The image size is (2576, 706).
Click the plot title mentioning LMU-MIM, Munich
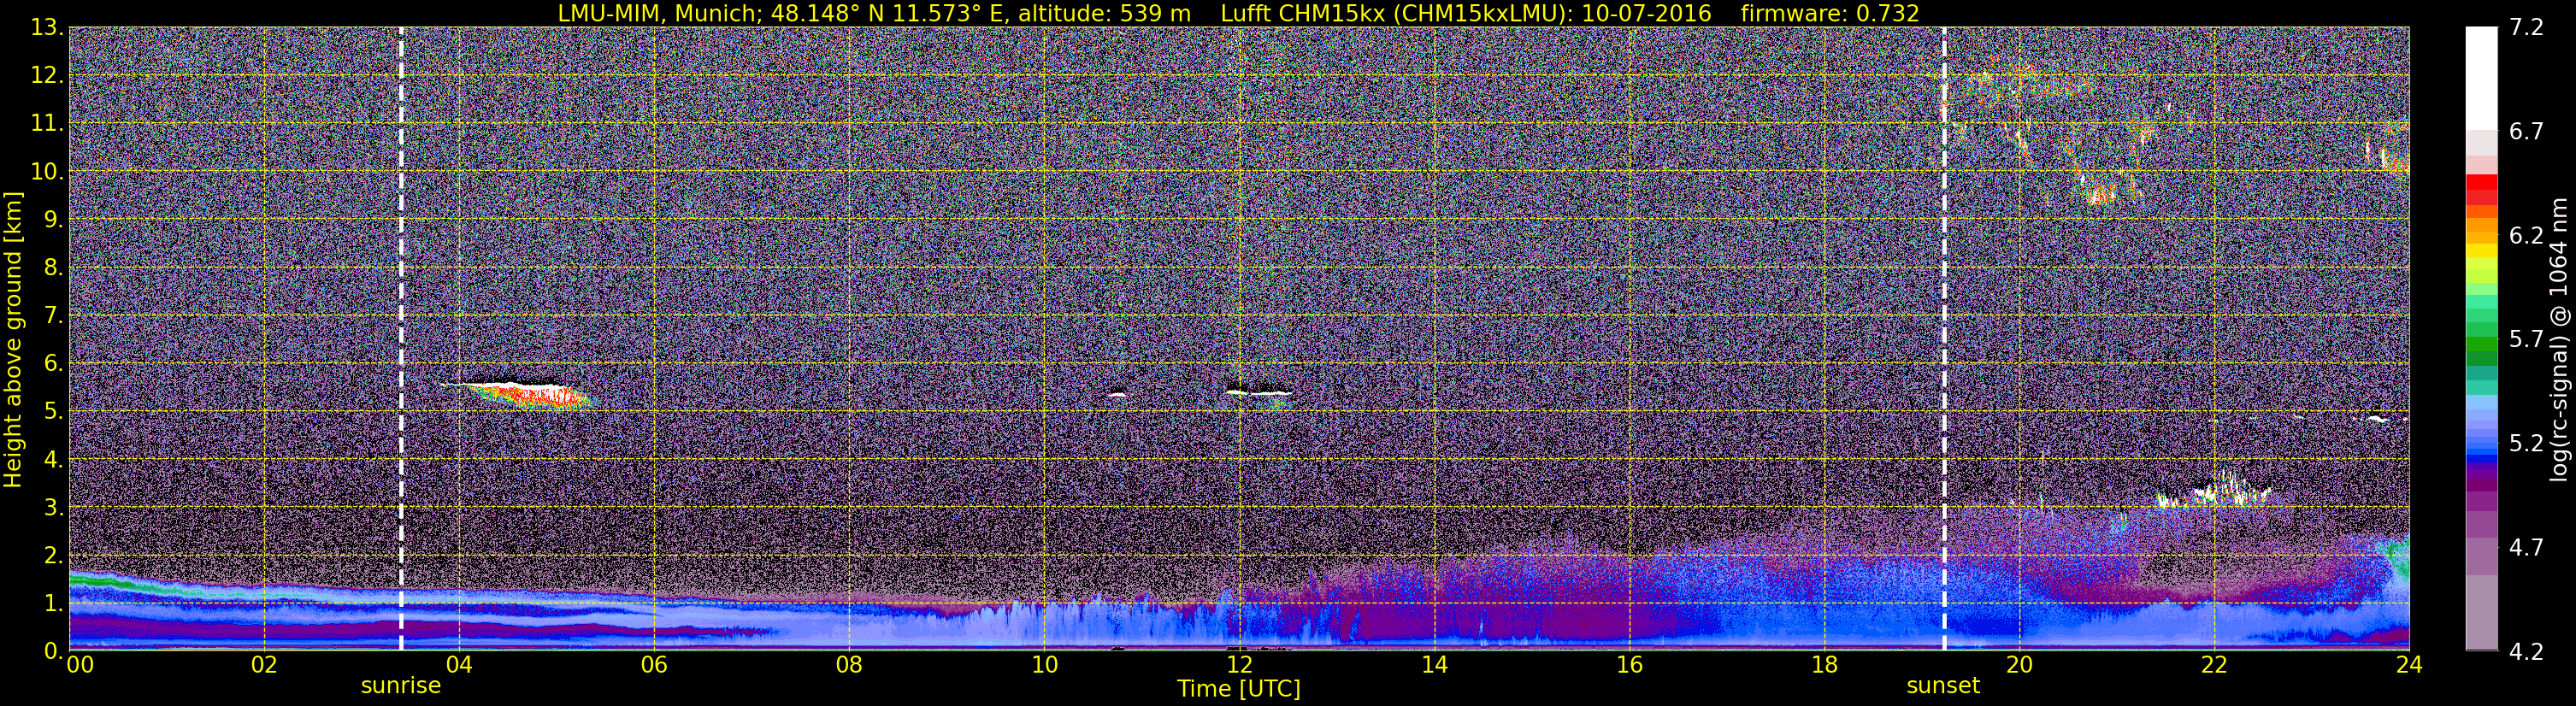1238,13
